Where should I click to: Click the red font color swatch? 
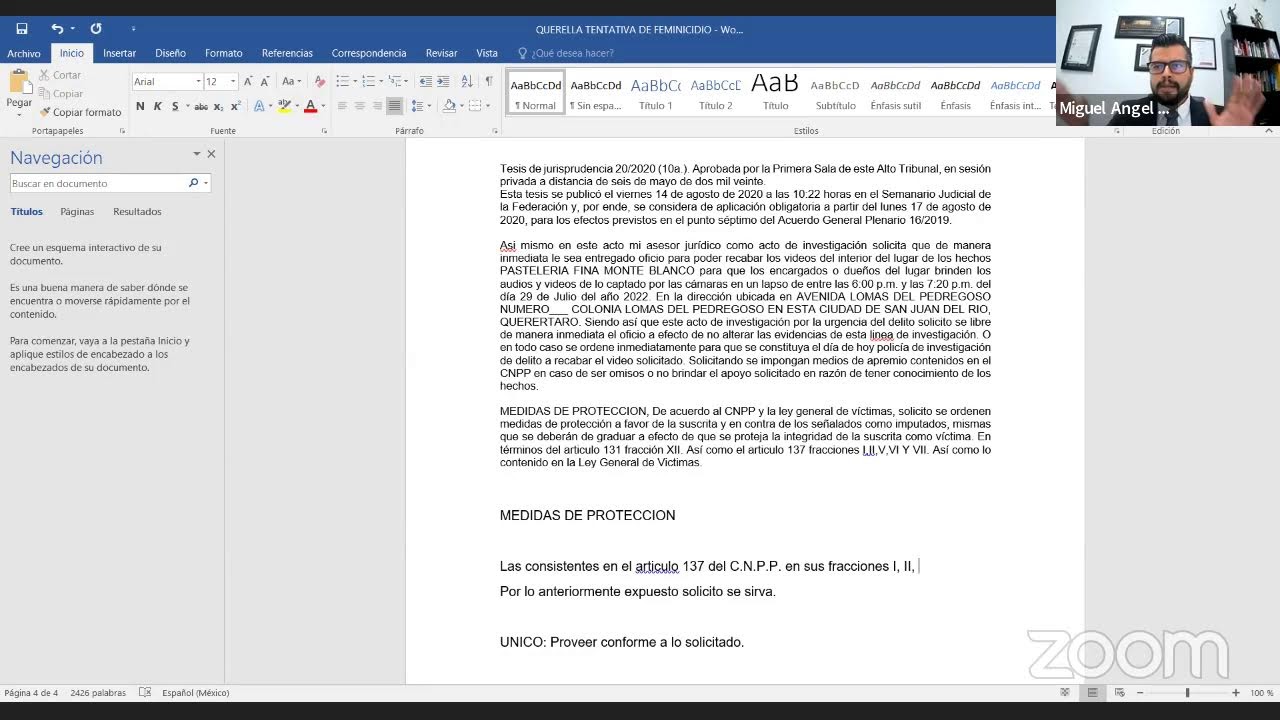click(310, 106)
